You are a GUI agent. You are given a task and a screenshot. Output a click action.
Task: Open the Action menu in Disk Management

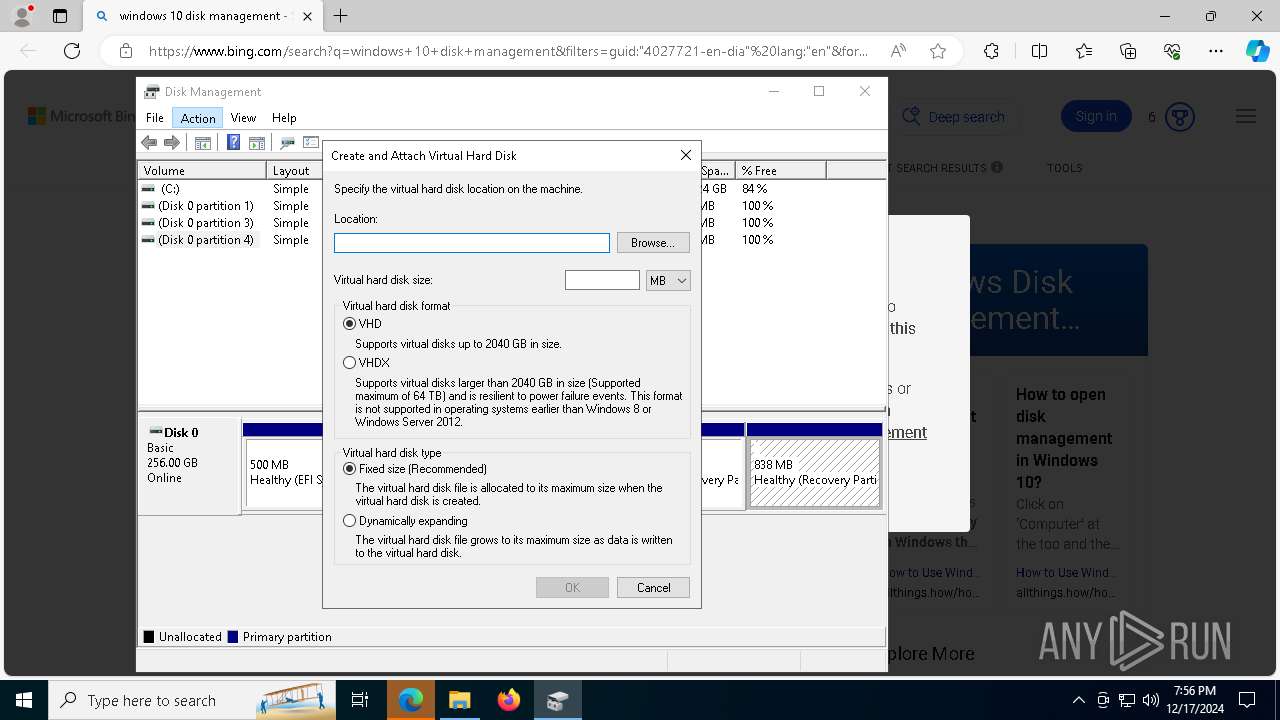[198, 118]
